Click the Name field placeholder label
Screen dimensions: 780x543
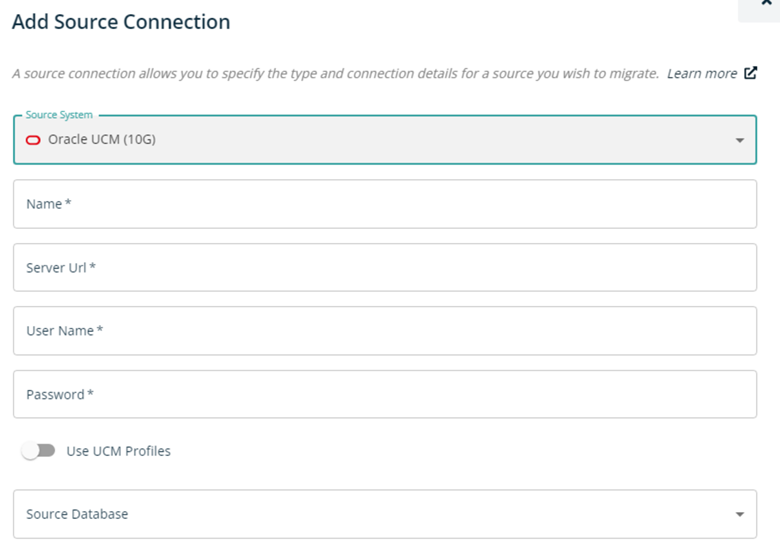coord(49,204)
